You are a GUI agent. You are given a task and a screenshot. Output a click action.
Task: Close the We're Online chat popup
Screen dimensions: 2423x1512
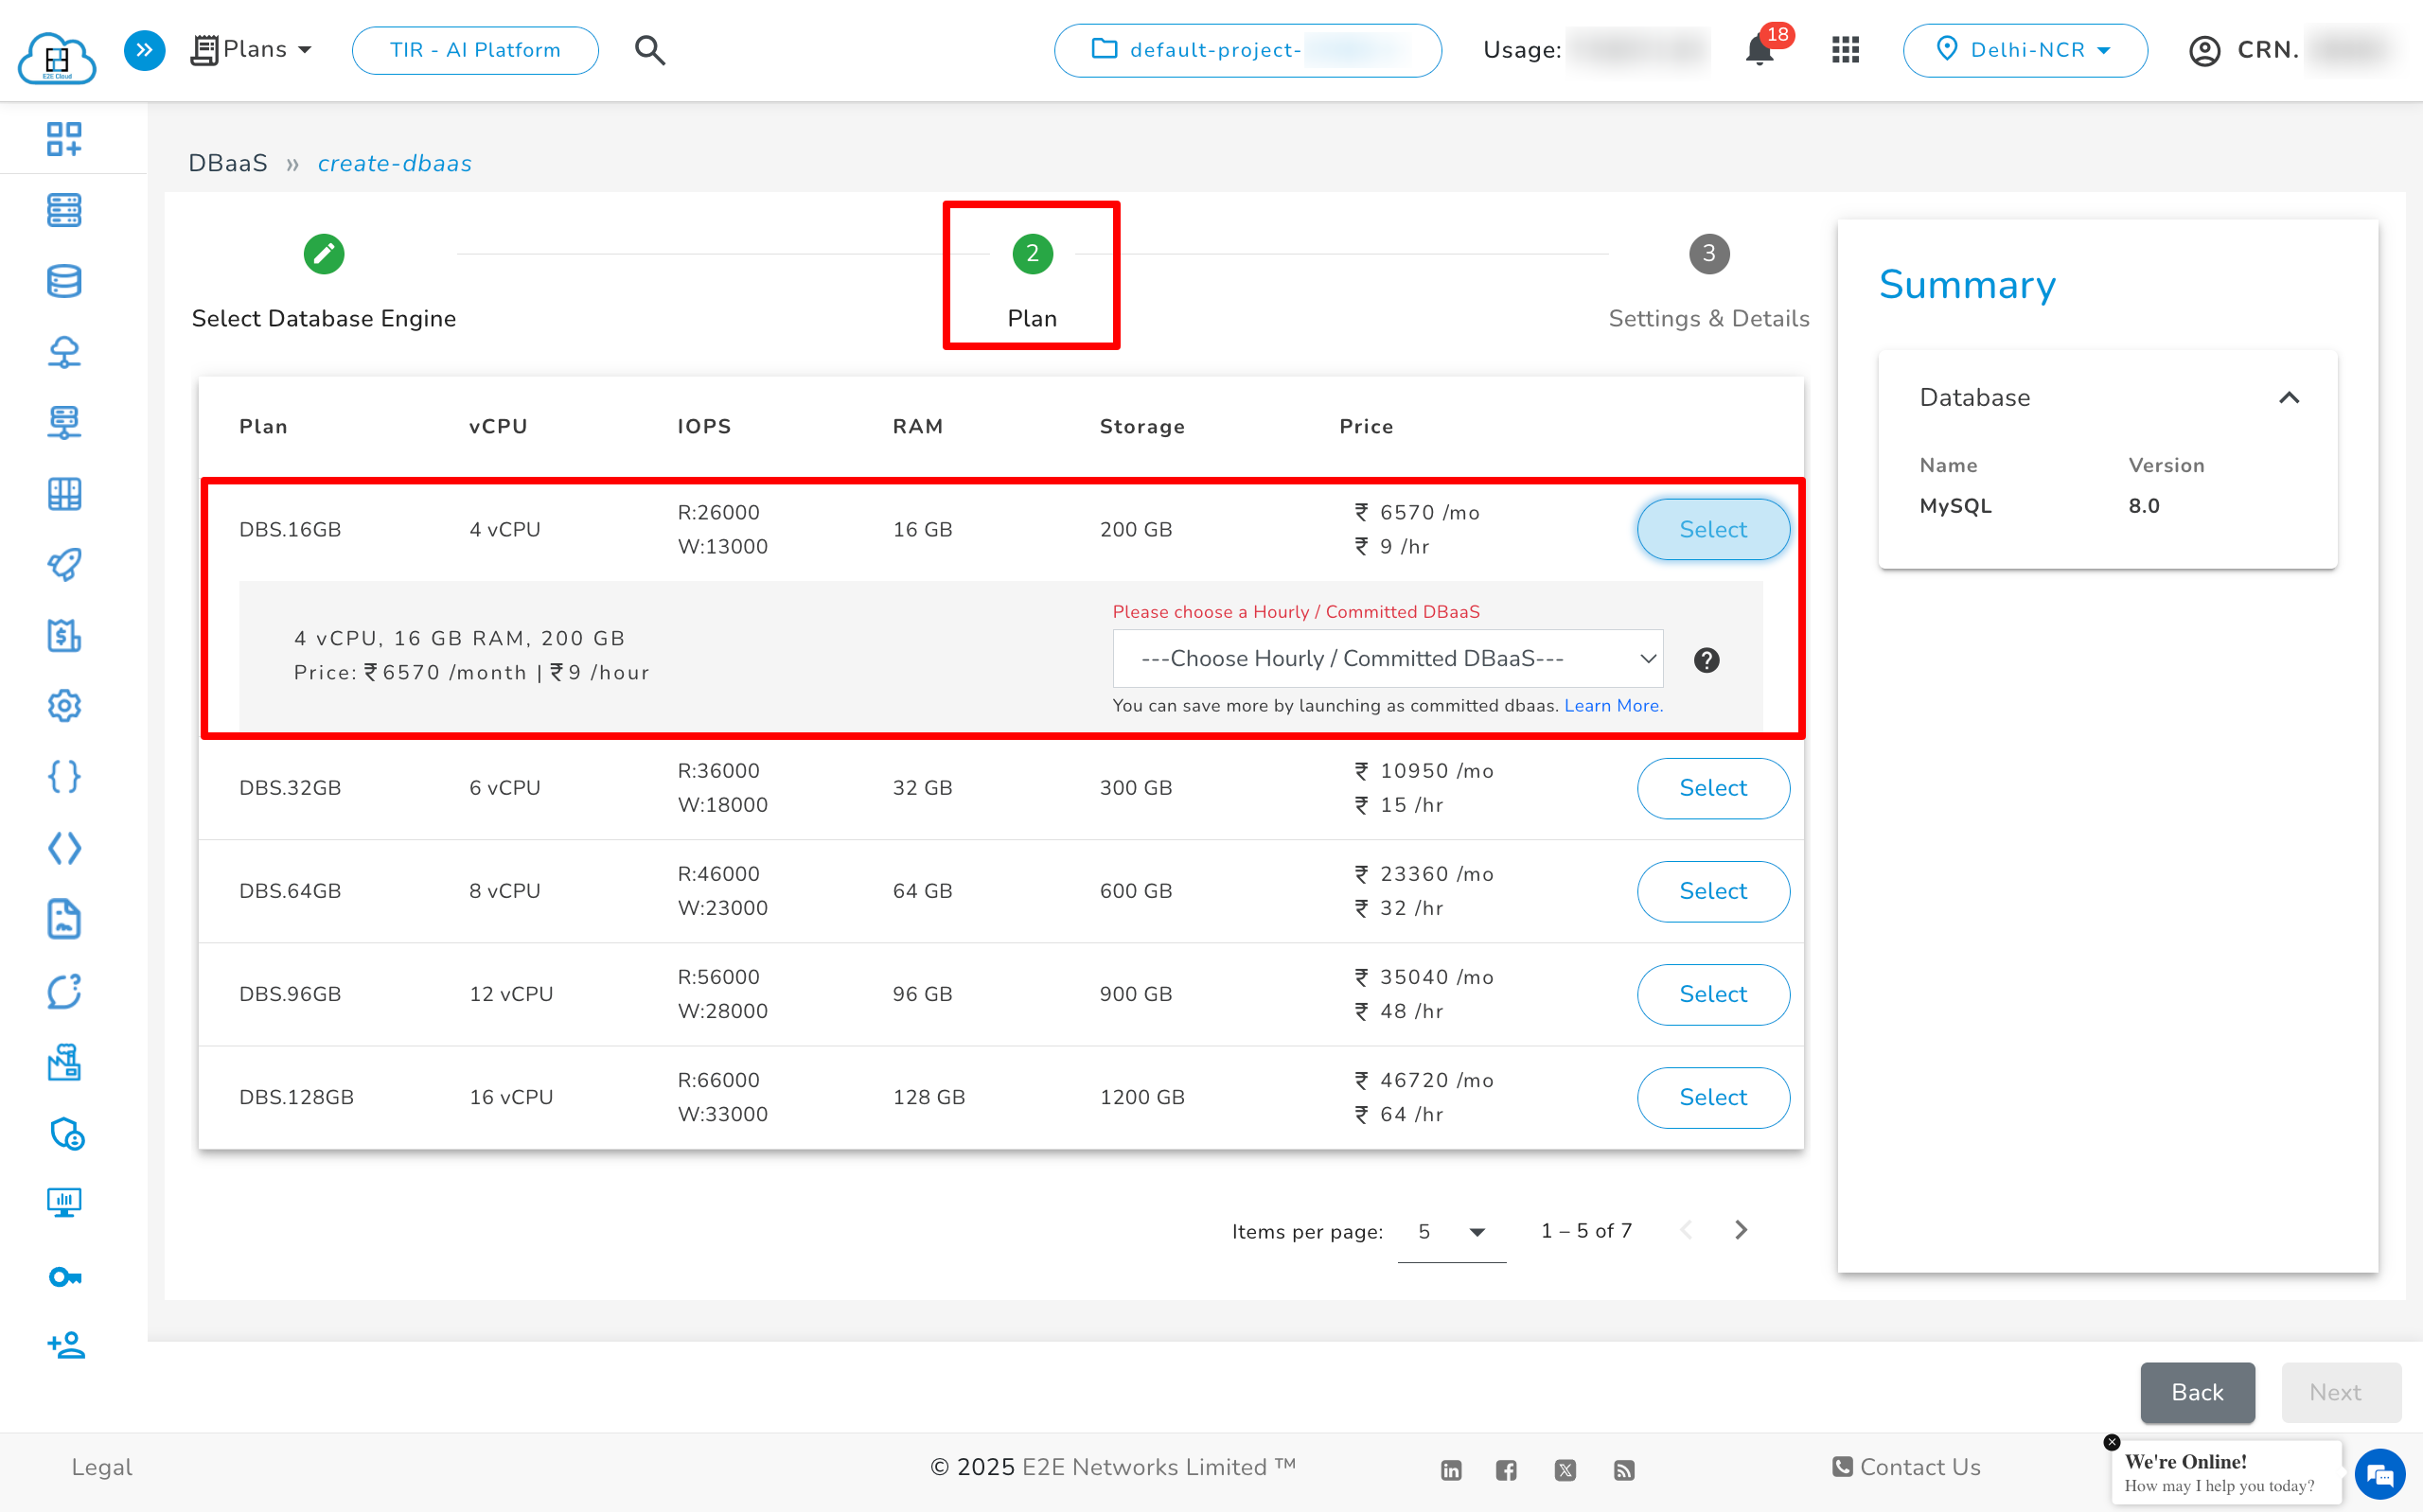click(2112, 1442)
